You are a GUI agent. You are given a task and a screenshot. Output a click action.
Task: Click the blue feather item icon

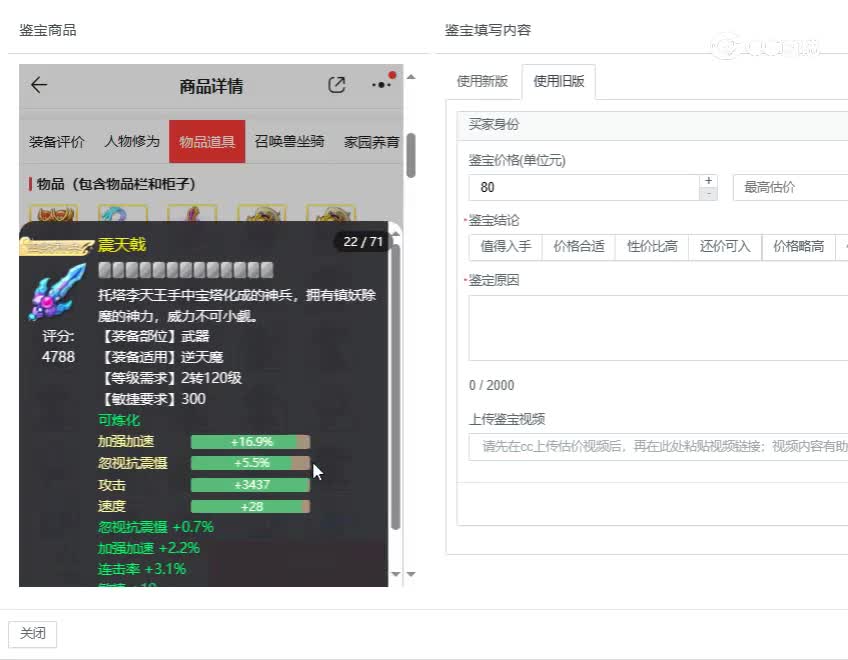[x=122, y=215]
